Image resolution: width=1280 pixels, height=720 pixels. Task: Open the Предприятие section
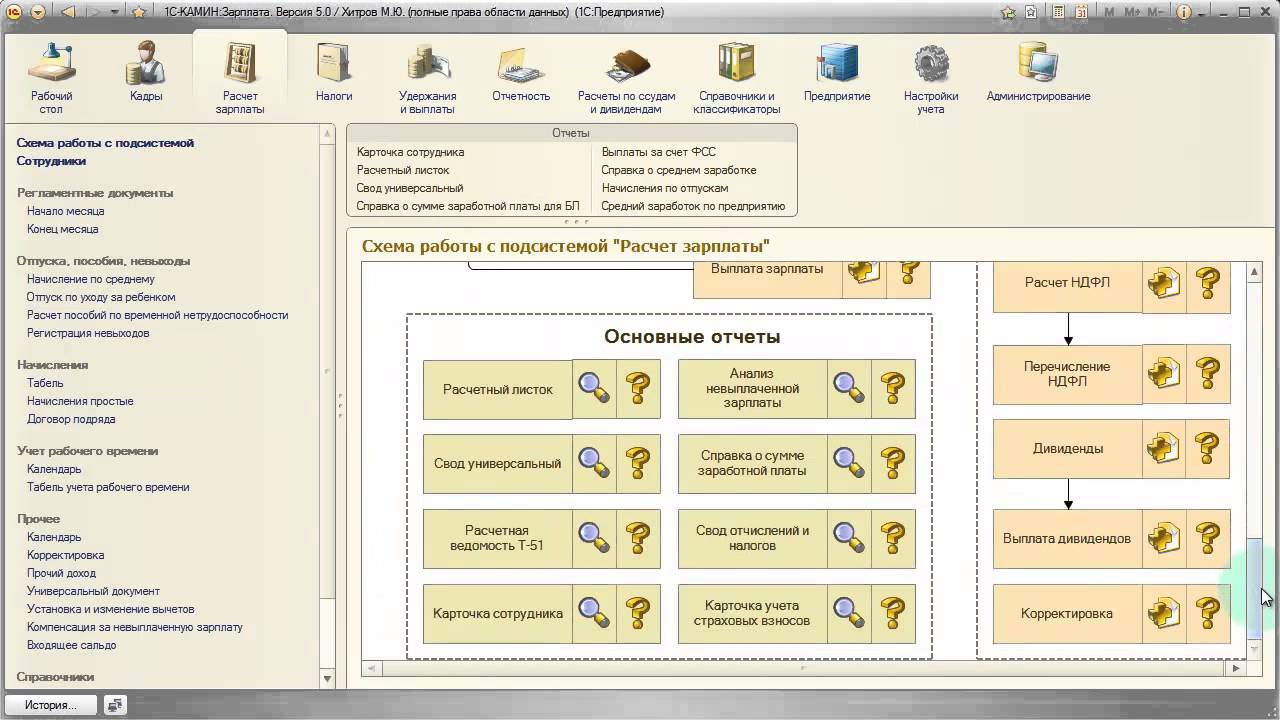point(837,72)
